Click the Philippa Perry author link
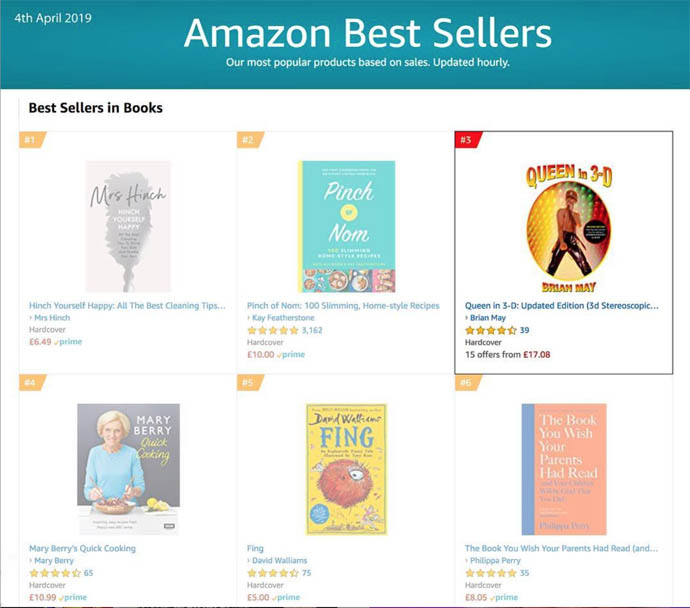 (x=497, y=561)
